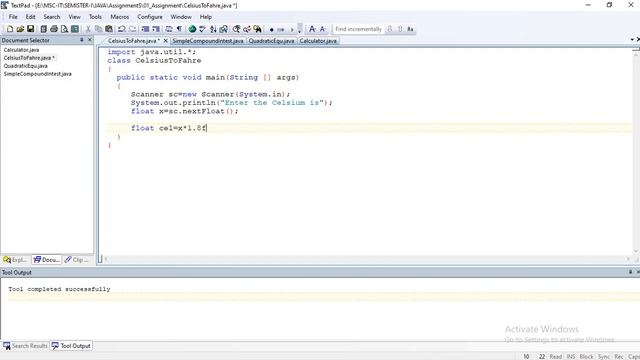Open the Macros menu

click(120, 17)
